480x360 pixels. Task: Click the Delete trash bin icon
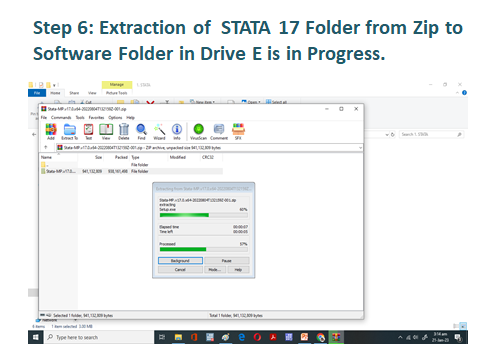click(124, 131)
